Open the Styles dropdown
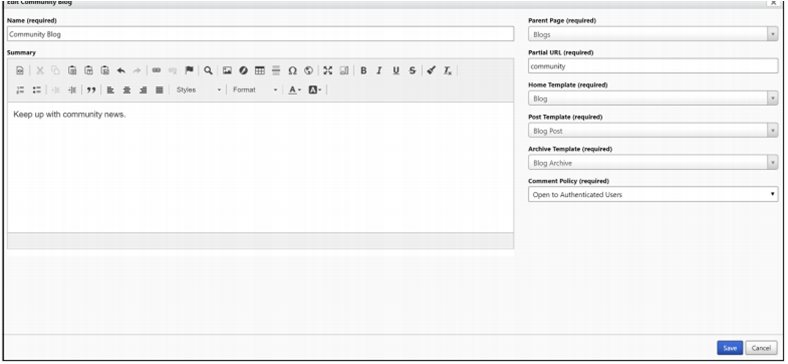The image size is (788, 364). pyautogui.click(x=198, y=90)
